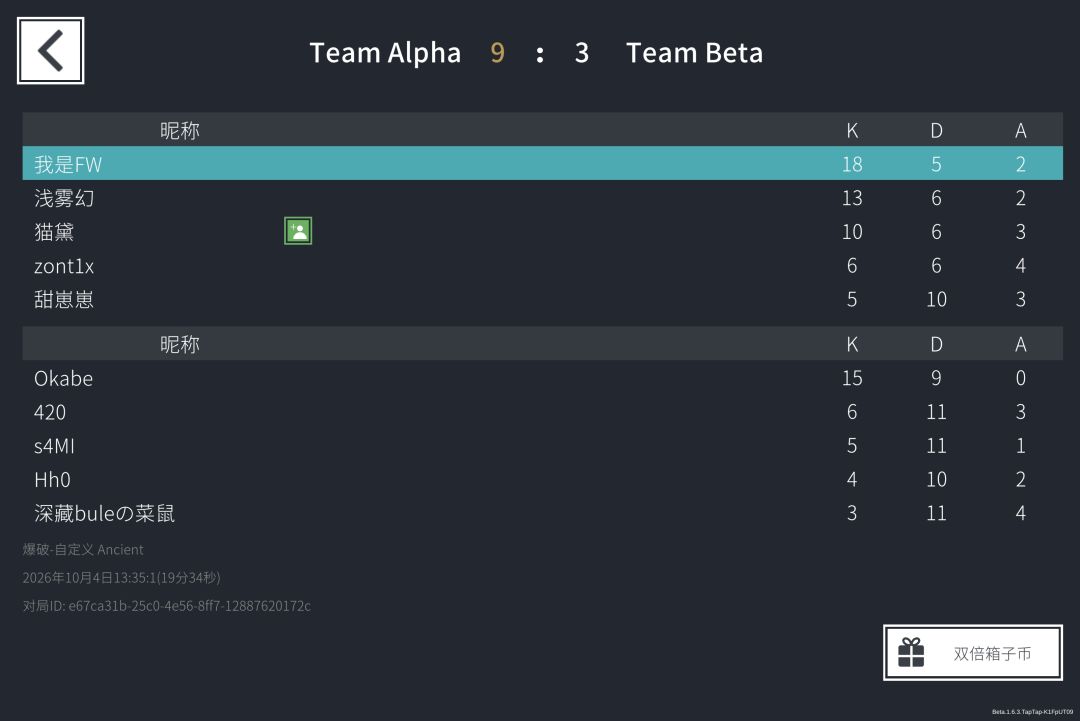Click the Team Beta title
Image resolution: width=1080 pixels, height=721 pixels.
[694, 53]
